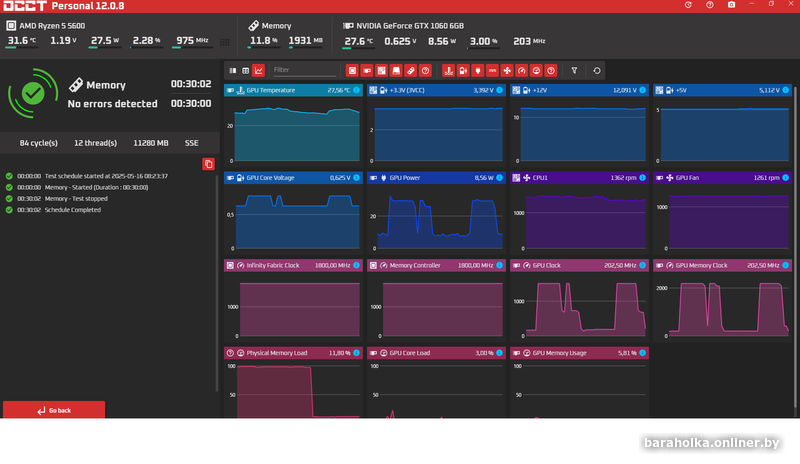
Task: Select the 'Memory - Started (Duration : 00:30:00)' log entry
Action: click(77, 187)
